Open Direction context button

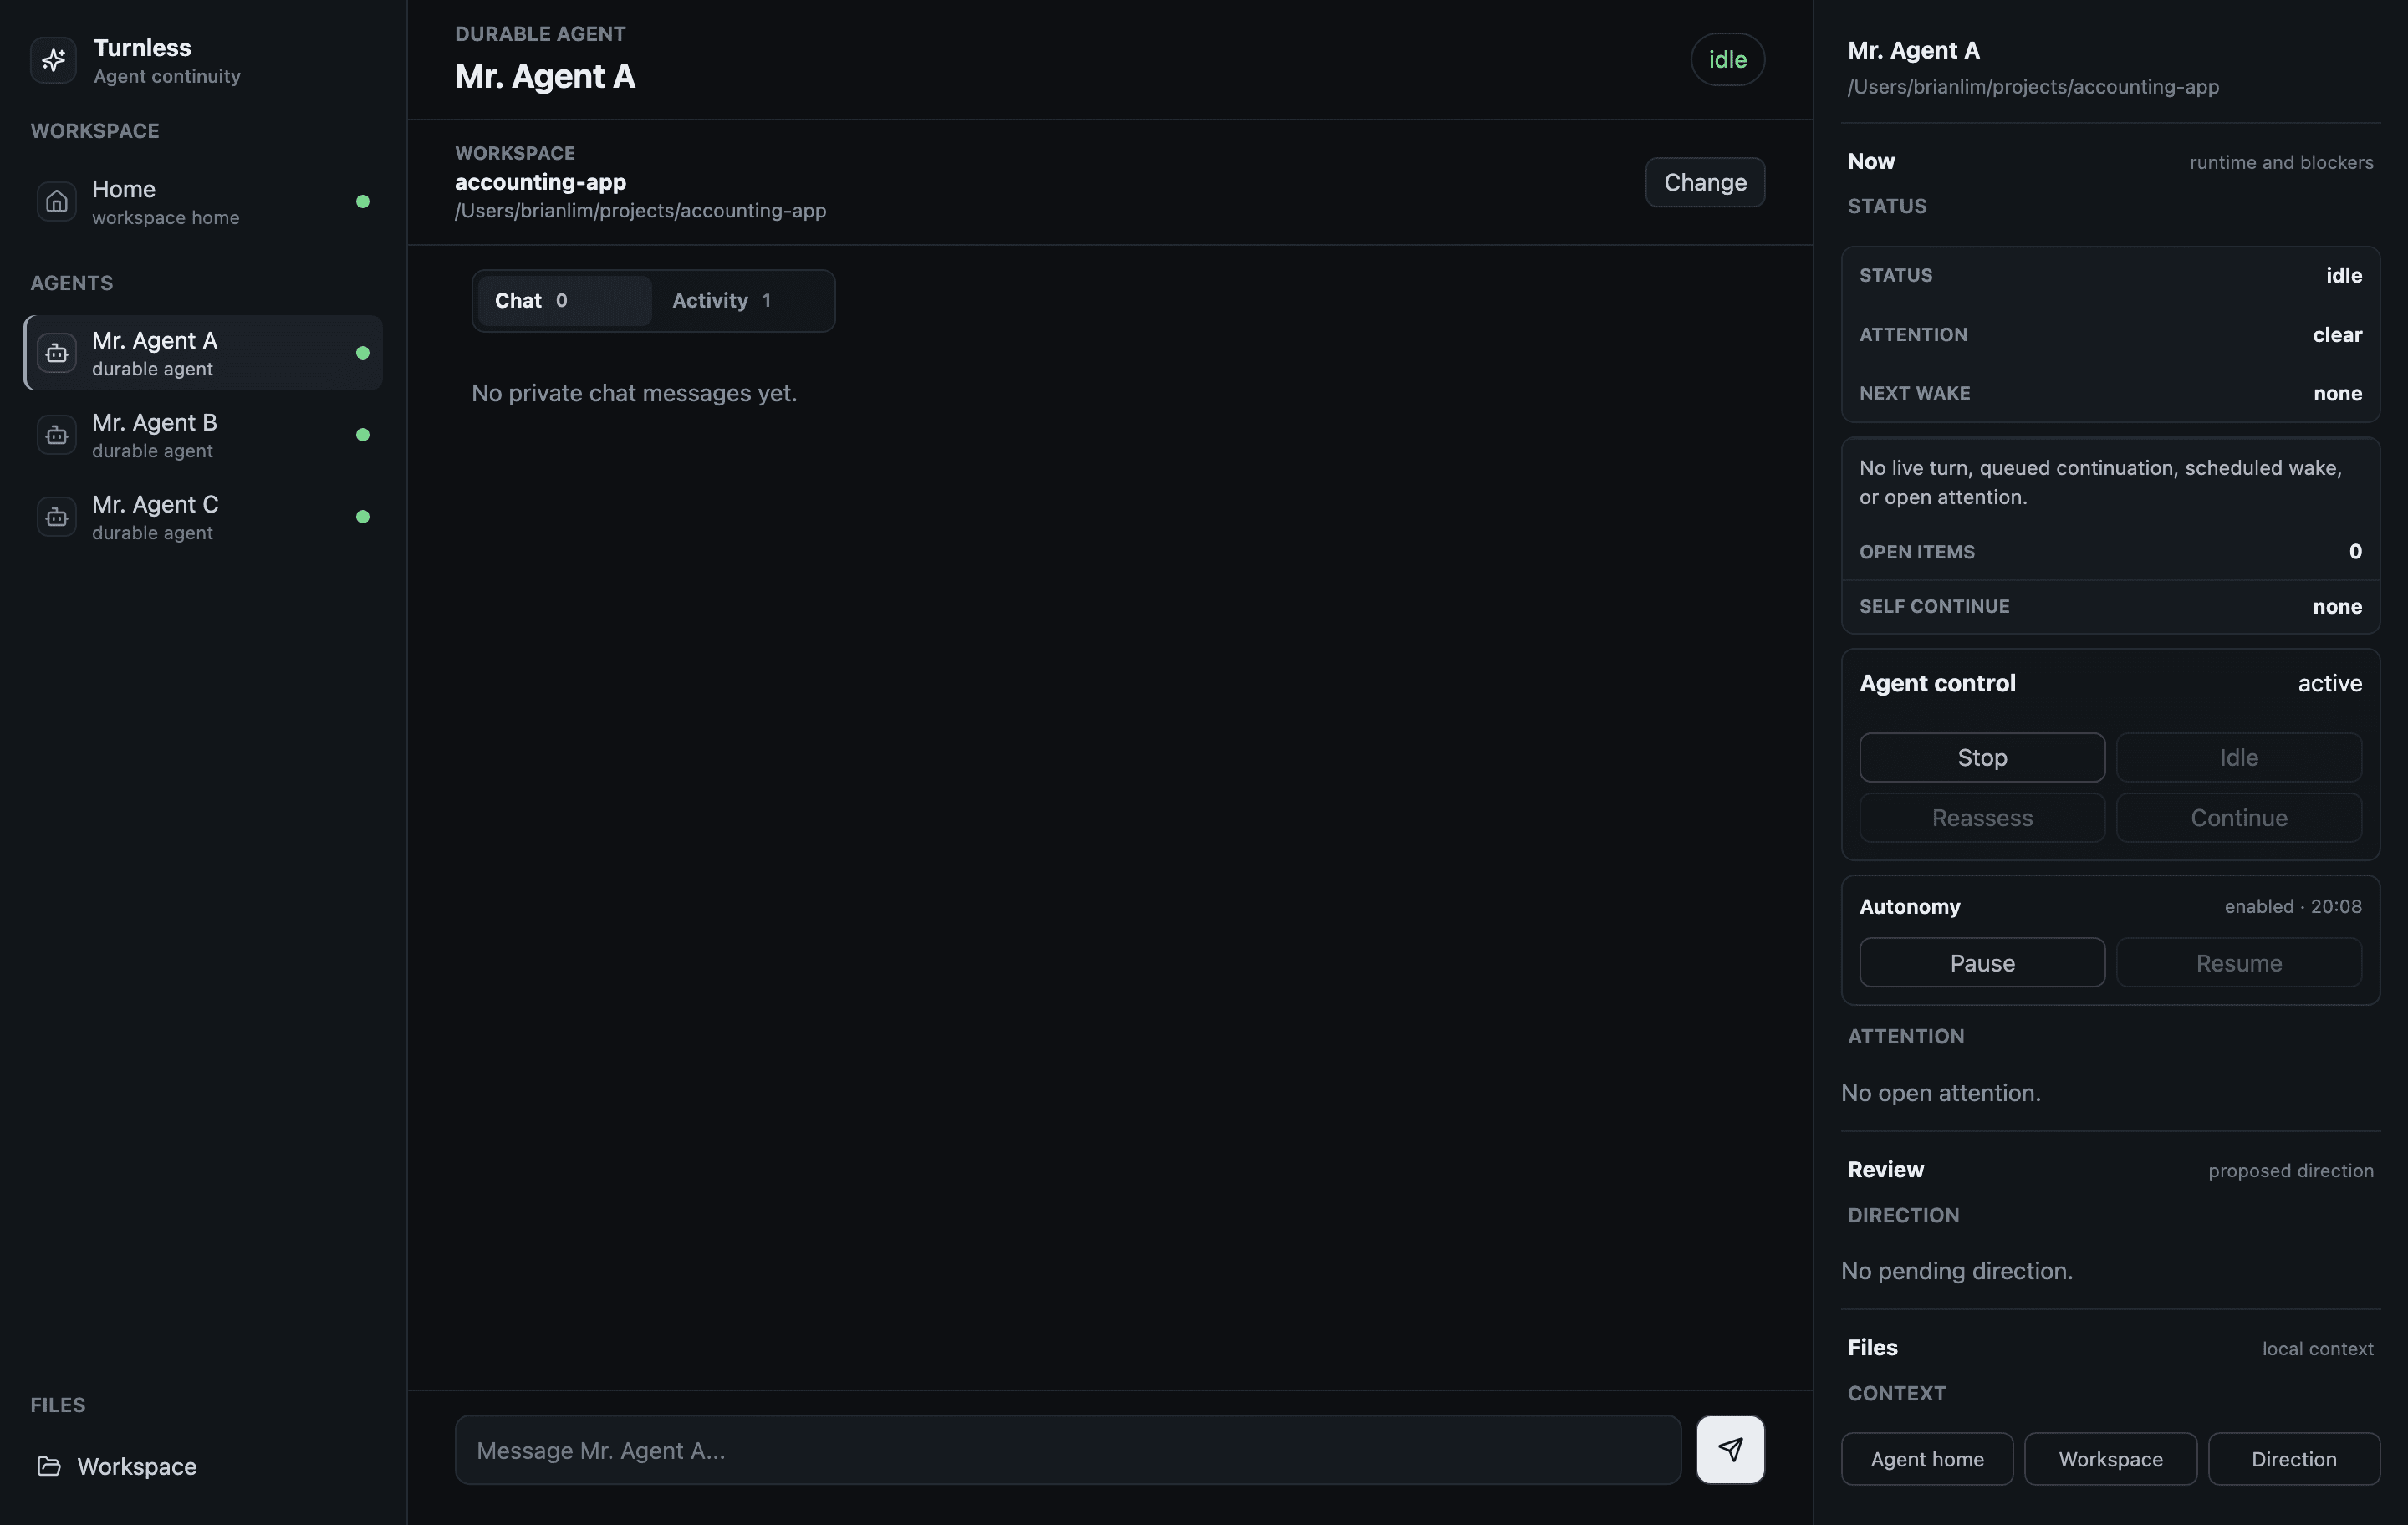tap(2294, 1459)
